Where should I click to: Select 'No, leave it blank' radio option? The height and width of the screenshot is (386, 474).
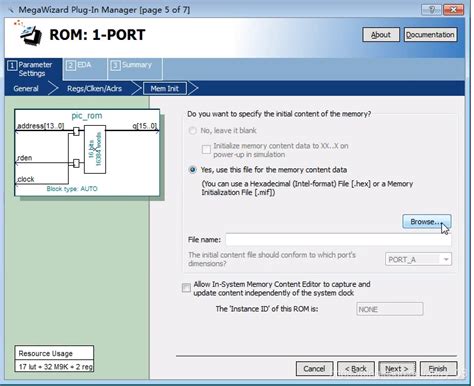point(193,130)
